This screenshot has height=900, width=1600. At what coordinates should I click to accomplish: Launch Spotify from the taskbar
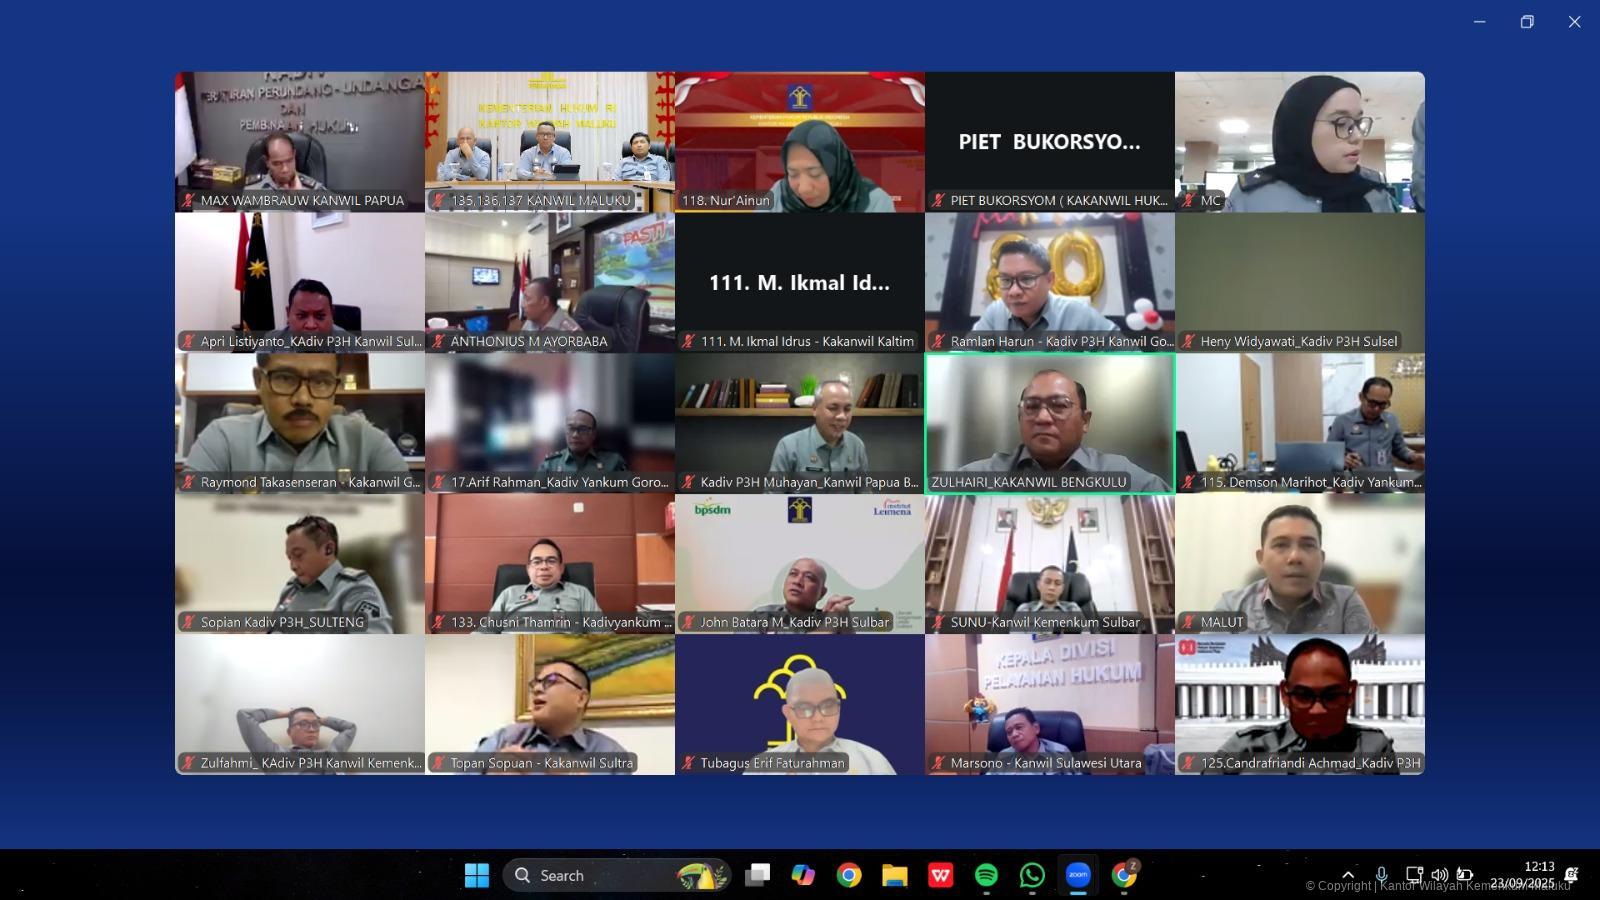click(986, 875)
